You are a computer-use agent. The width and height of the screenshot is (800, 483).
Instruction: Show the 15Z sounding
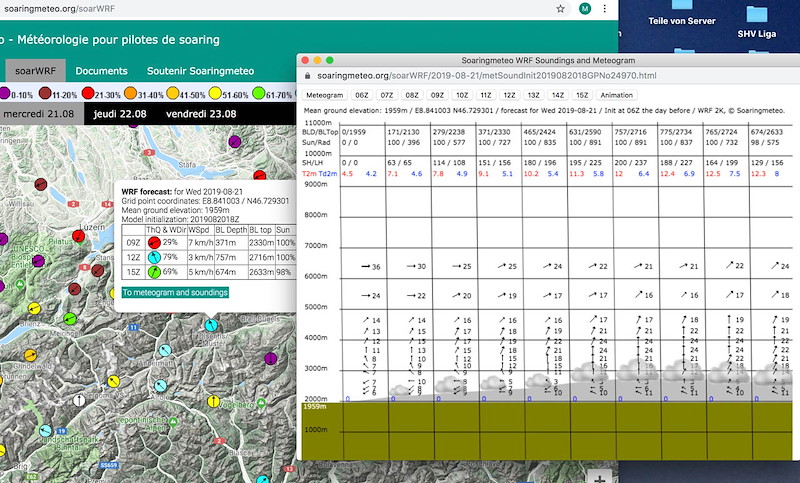click(x=582, y=95)
